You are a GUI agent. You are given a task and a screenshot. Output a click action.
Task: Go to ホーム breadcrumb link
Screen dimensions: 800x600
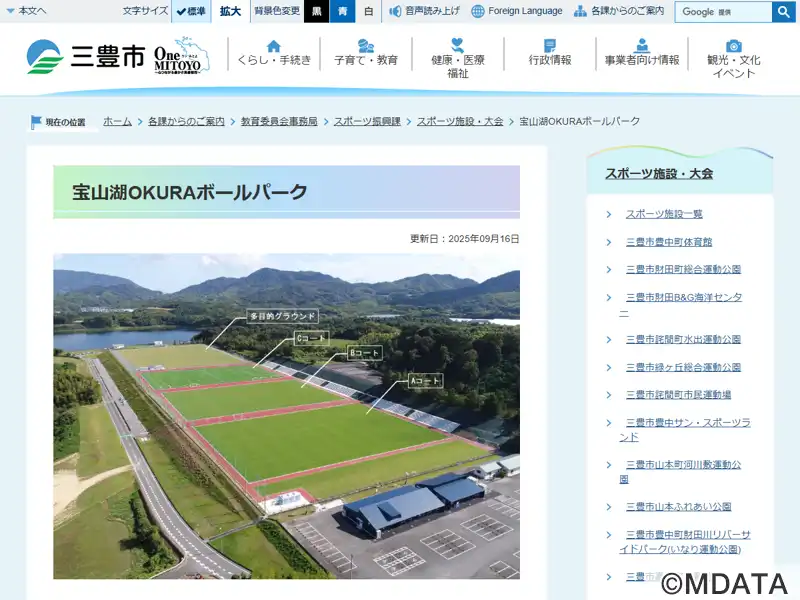[117, 121]
